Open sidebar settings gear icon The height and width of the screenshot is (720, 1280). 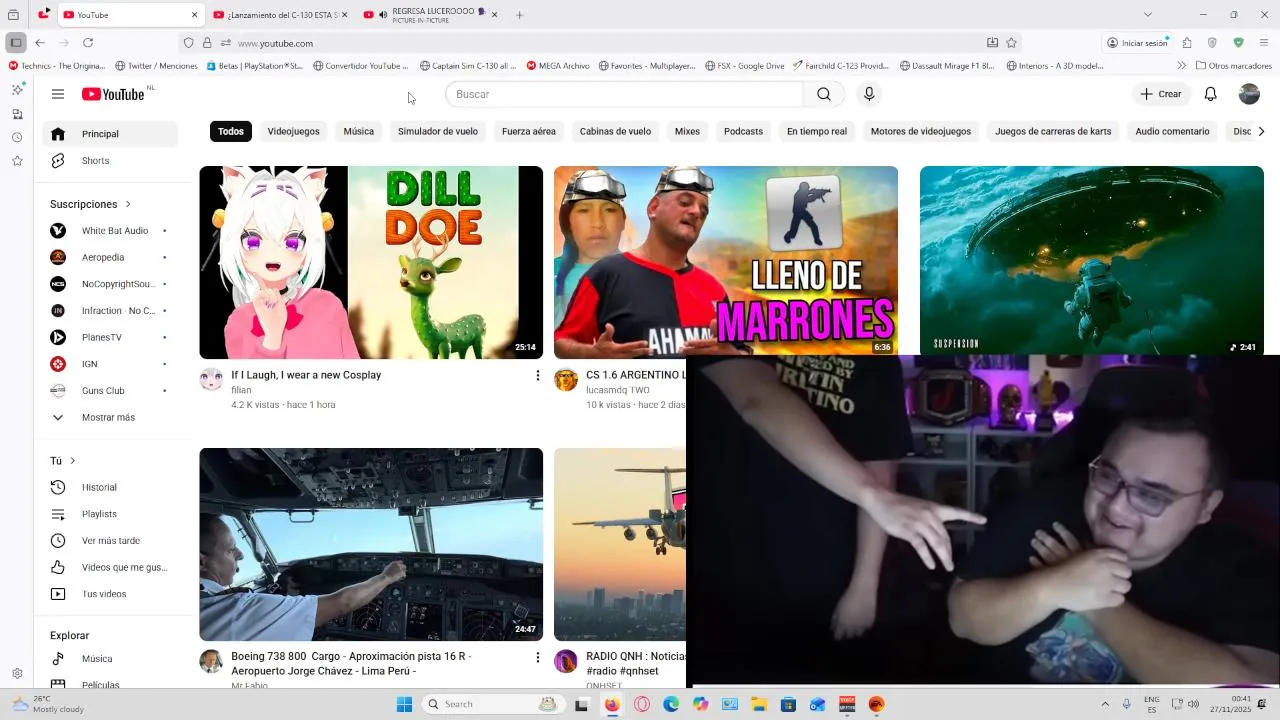[x=17, y=674]
